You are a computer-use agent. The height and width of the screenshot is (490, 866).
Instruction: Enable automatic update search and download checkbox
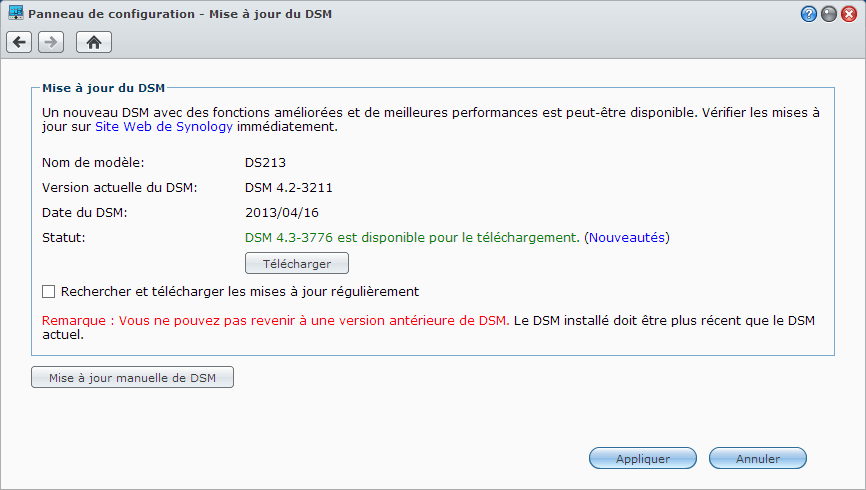[x=49, y=292]
